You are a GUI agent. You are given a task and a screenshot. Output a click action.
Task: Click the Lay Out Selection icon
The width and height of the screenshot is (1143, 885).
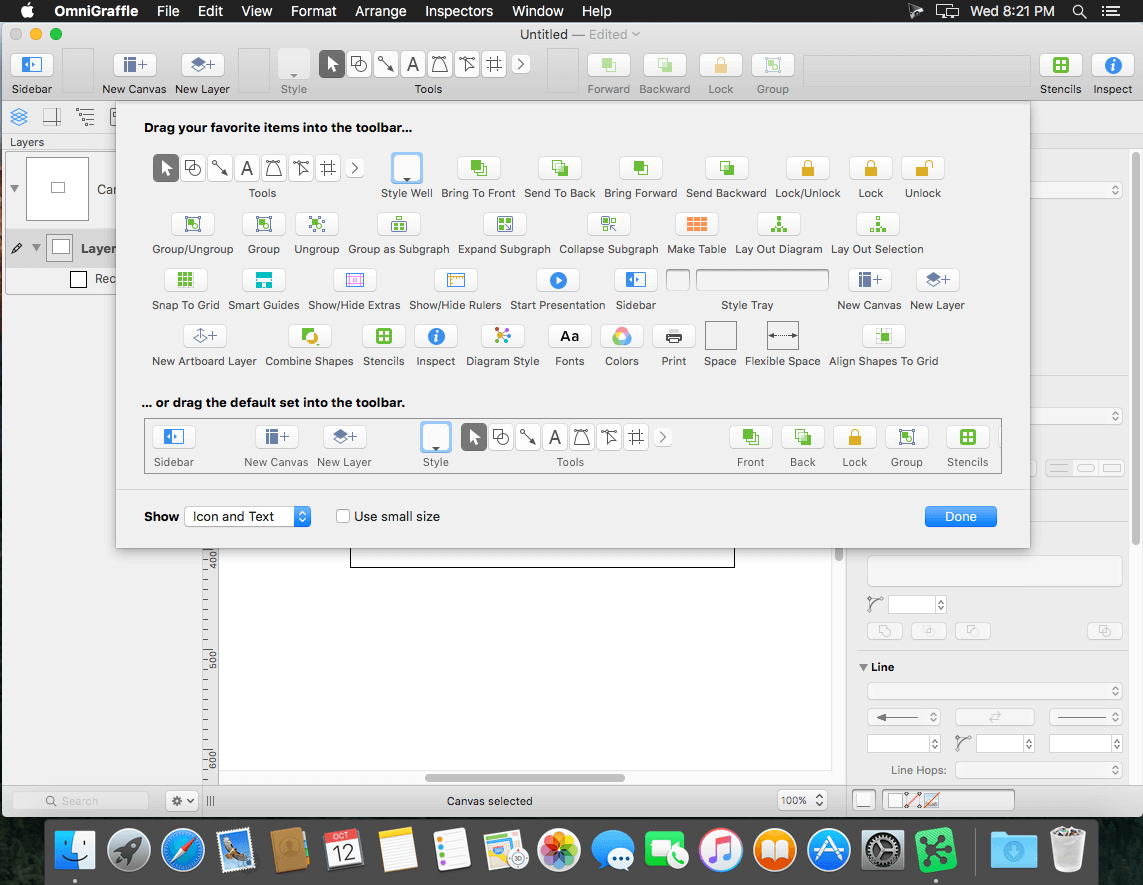pyautogui.click(x=877, y=225)
